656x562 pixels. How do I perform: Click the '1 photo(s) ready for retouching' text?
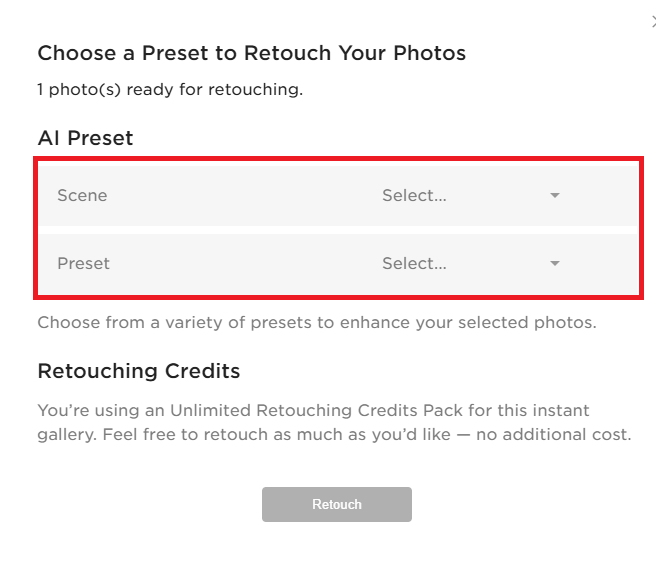coord(170,89)
